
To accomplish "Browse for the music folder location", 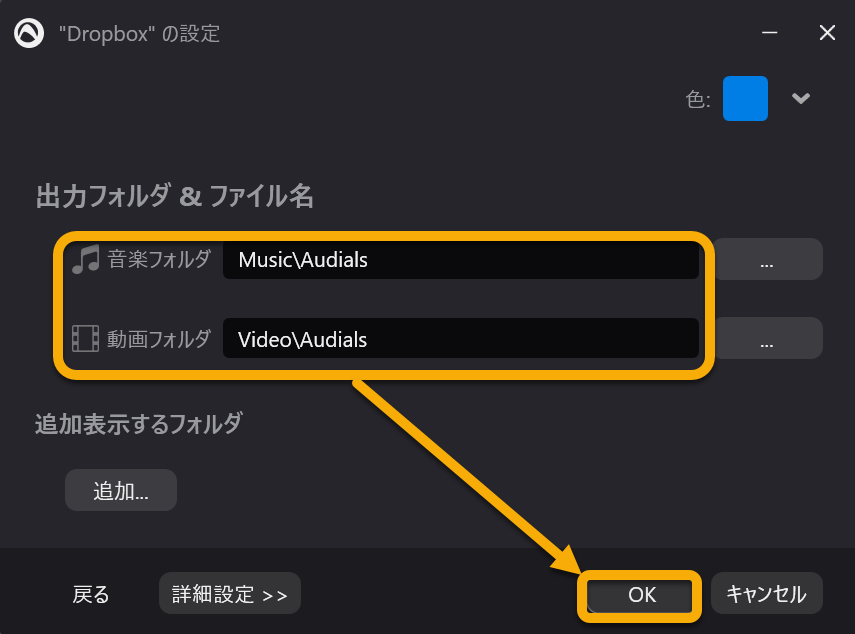I will [768, 259].
